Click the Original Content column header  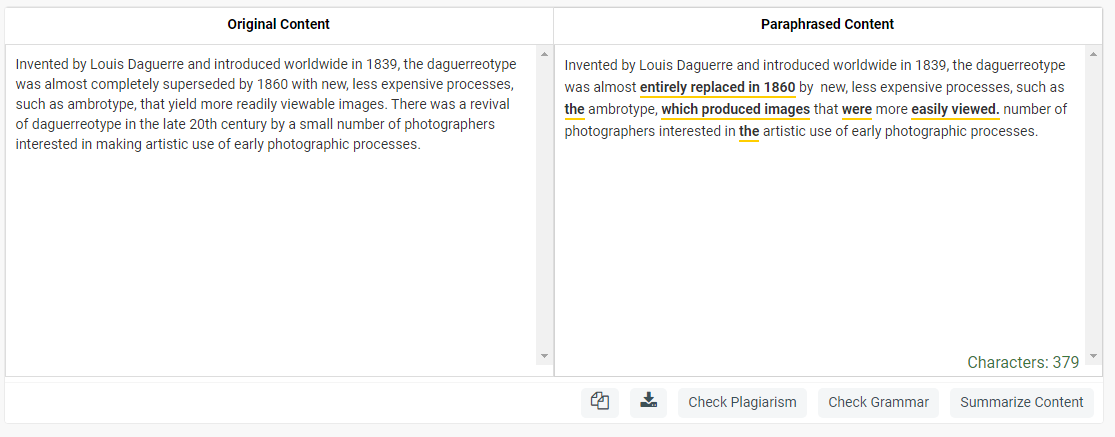tap(278, 24)
